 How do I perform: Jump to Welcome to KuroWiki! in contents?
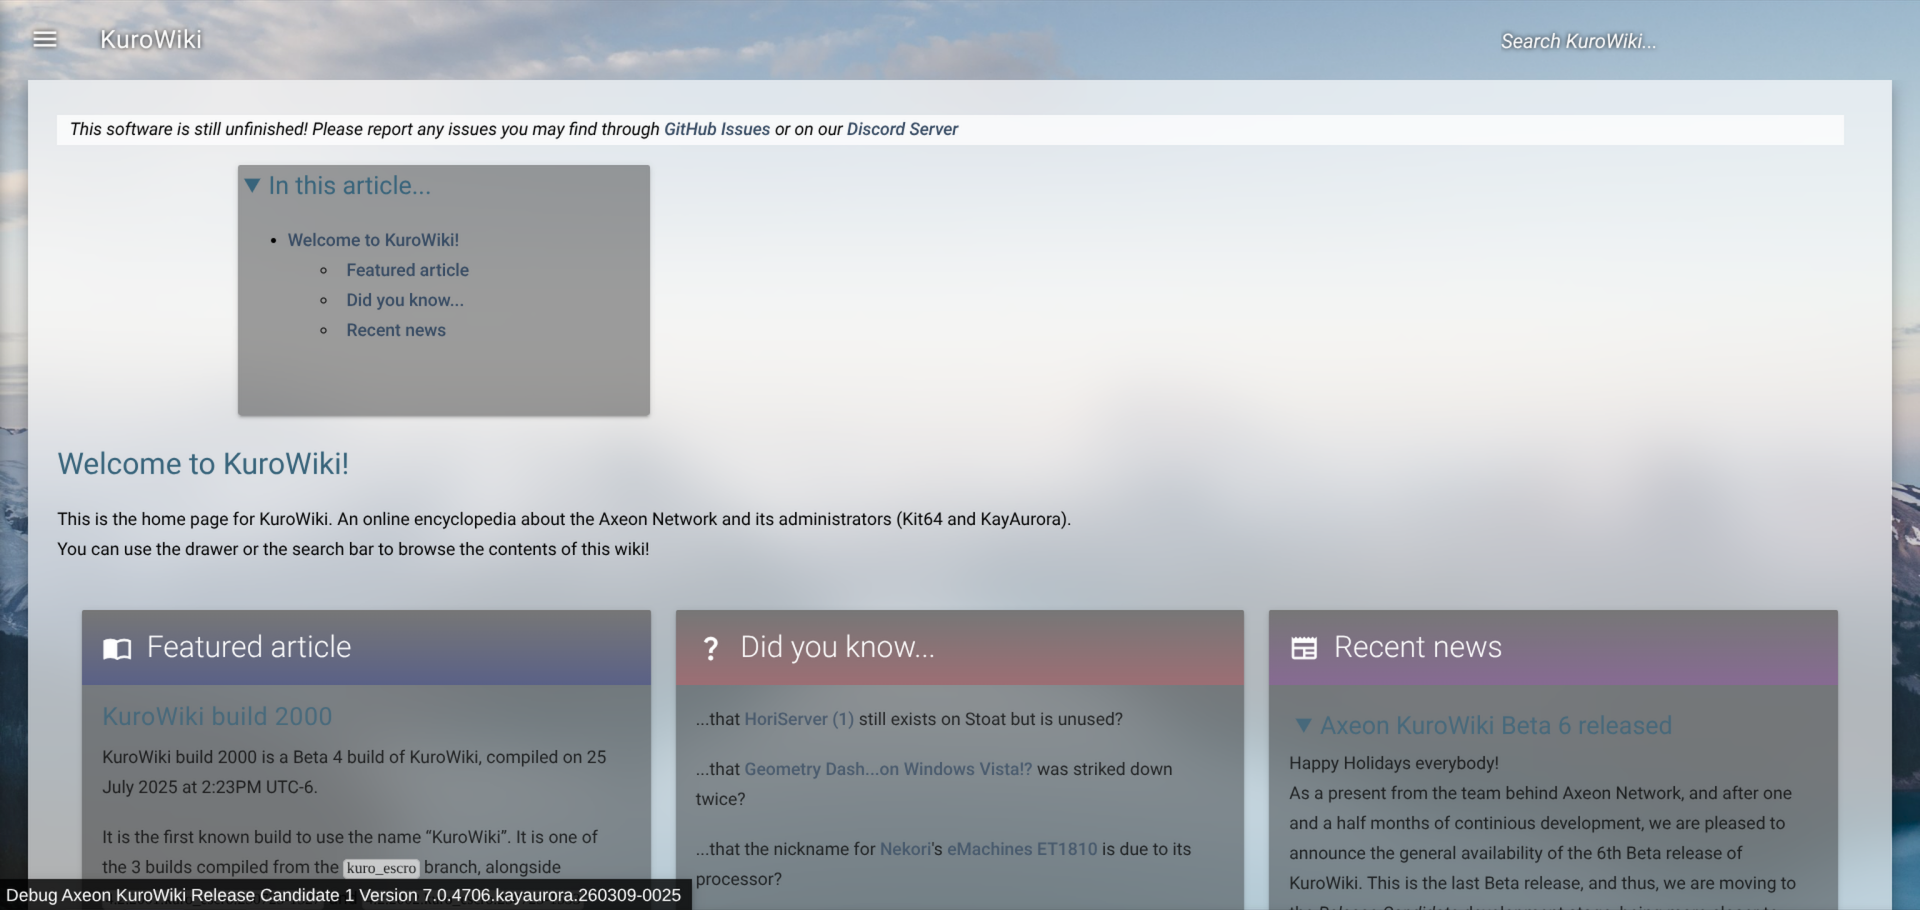[373, 240]
